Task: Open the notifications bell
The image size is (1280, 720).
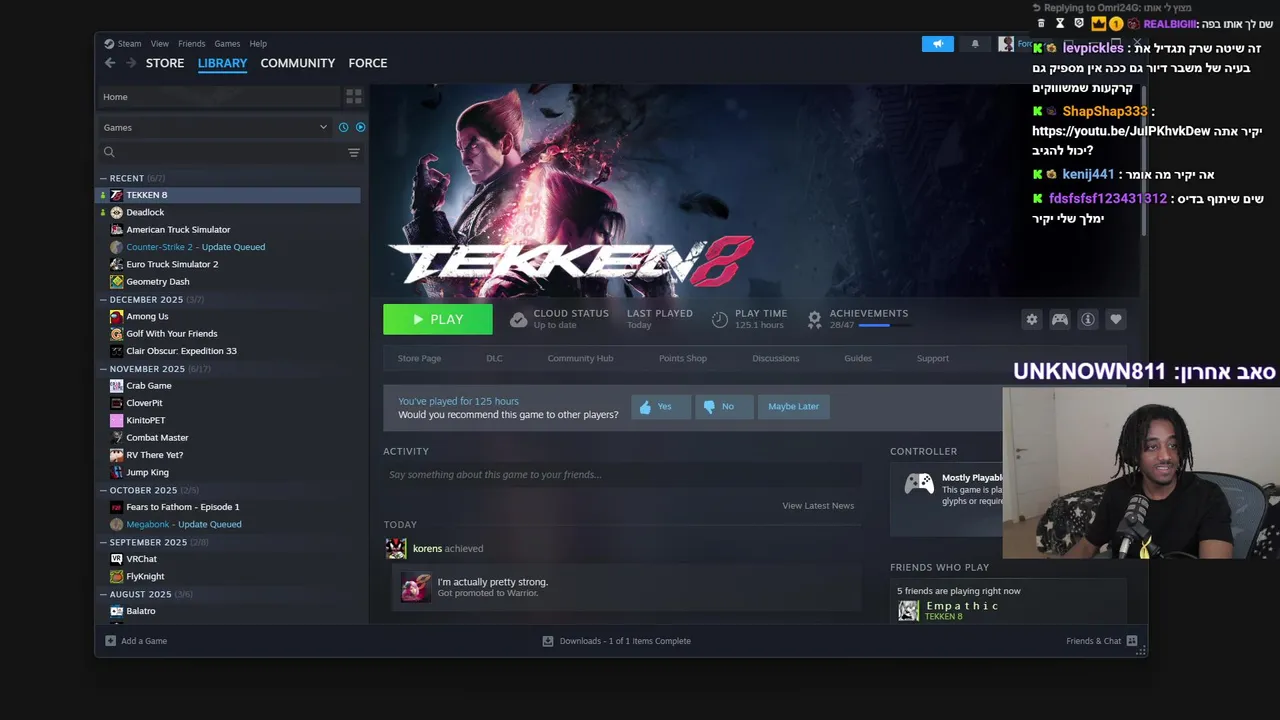Action: point(975,44)
